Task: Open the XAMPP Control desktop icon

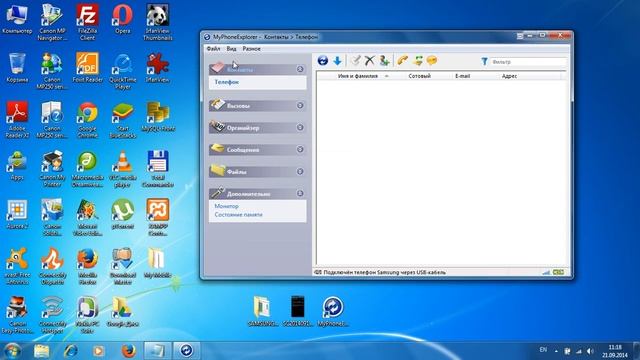Action: pos(158,217)
